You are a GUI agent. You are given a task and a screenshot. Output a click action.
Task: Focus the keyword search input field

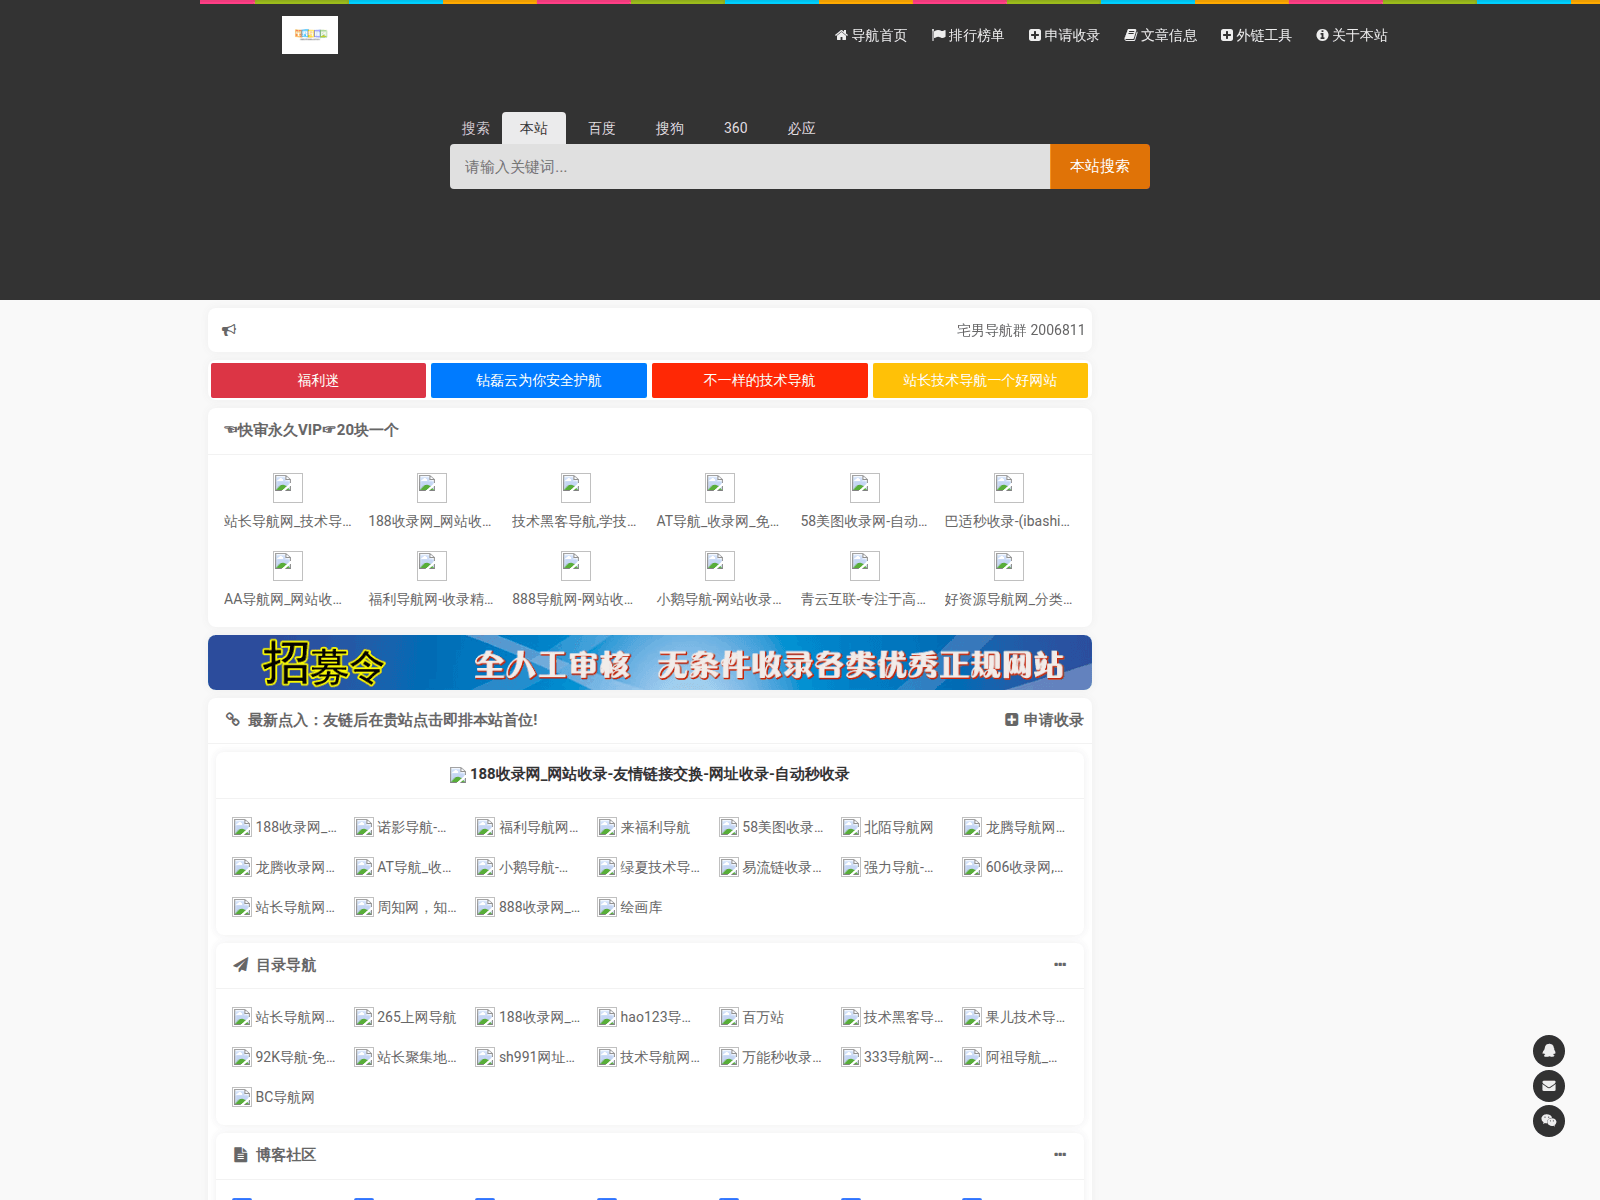point(750,167)
